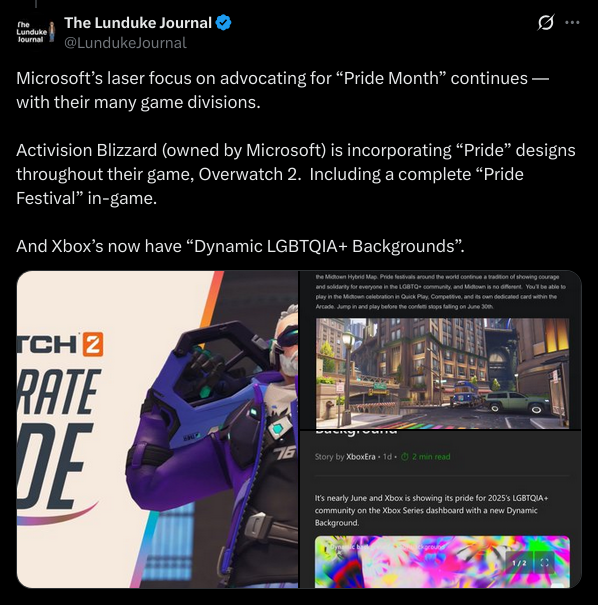Click the 1/2 image counter
This screenshot has width=598, height=605.
519,563
